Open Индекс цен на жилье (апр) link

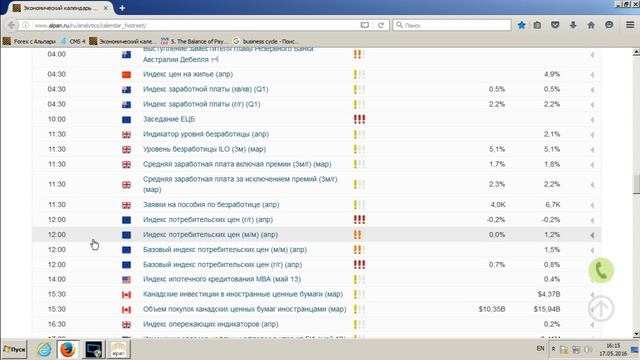point(188,74)
